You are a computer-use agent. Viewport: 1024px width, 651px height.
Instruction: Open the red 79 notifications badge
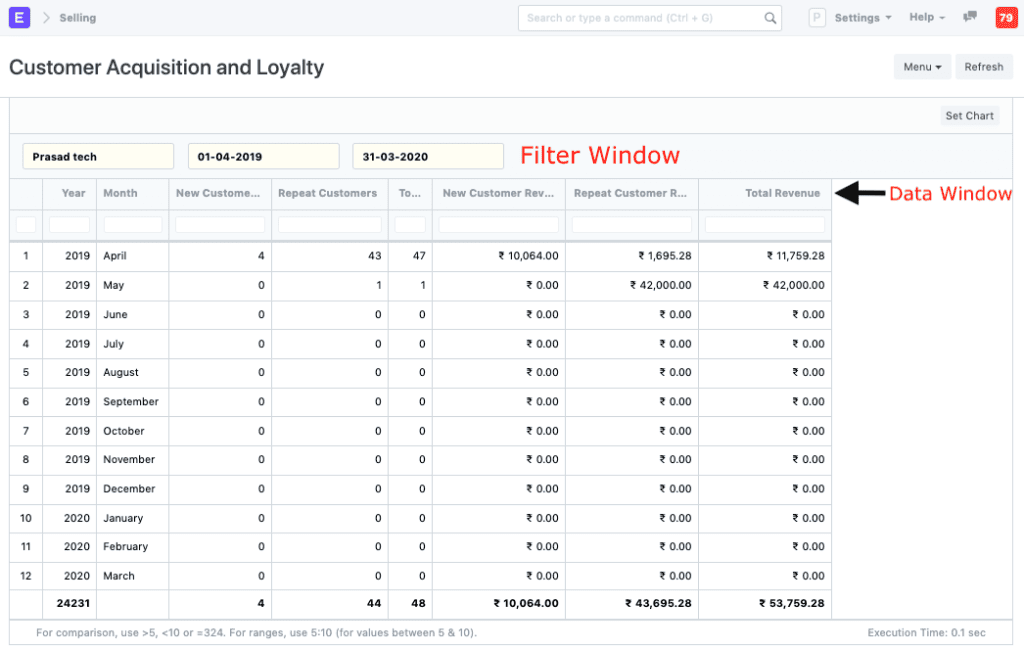(1006, 18)
